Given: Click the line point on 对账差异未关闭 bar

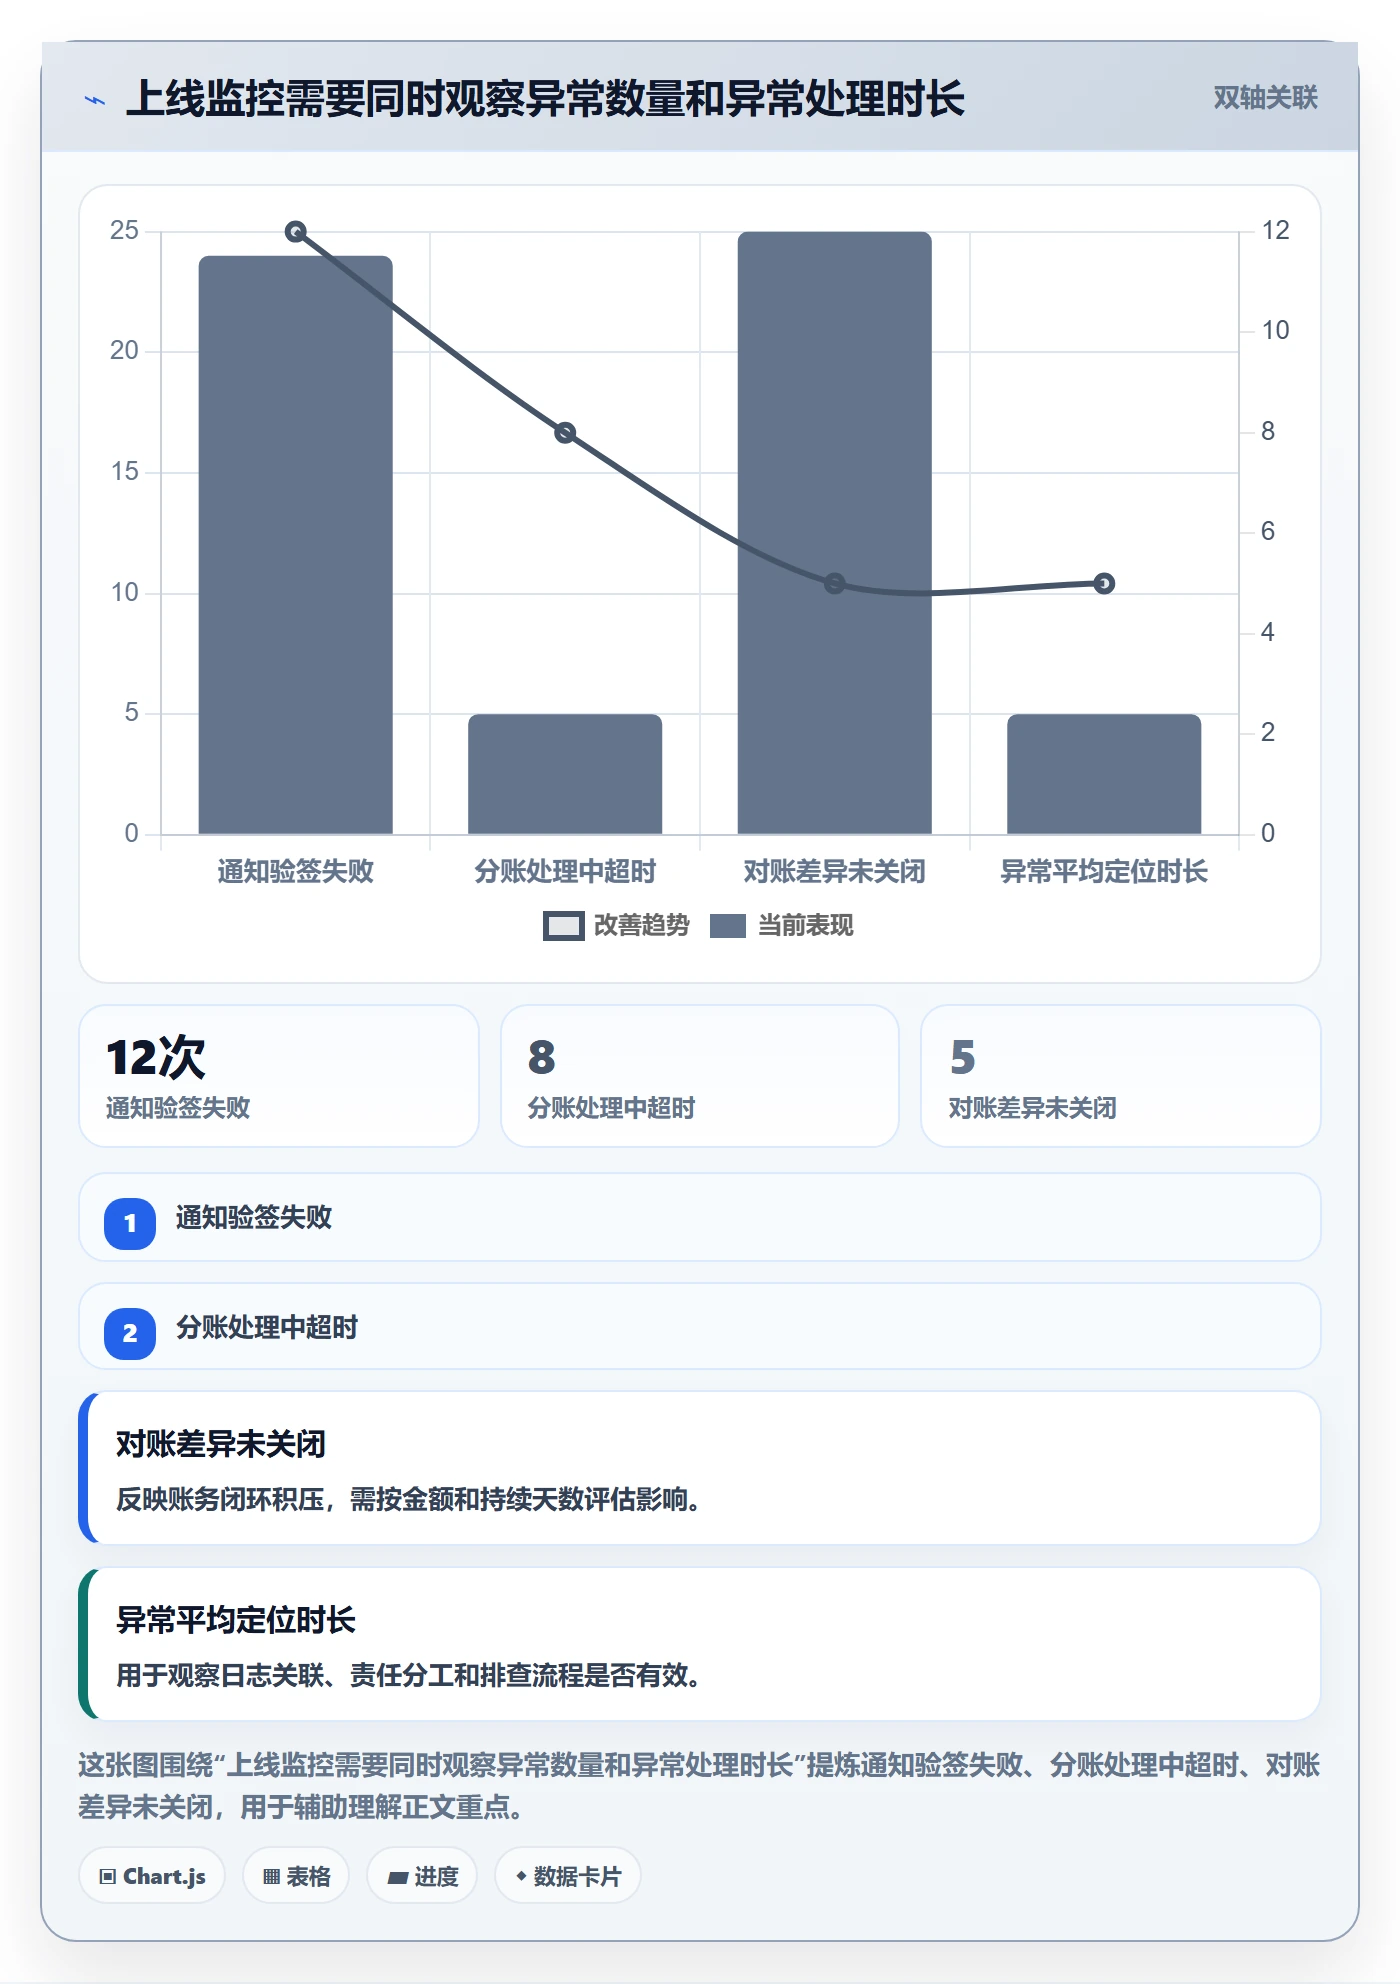Looking at the screenshot, I should click(834, 583).
